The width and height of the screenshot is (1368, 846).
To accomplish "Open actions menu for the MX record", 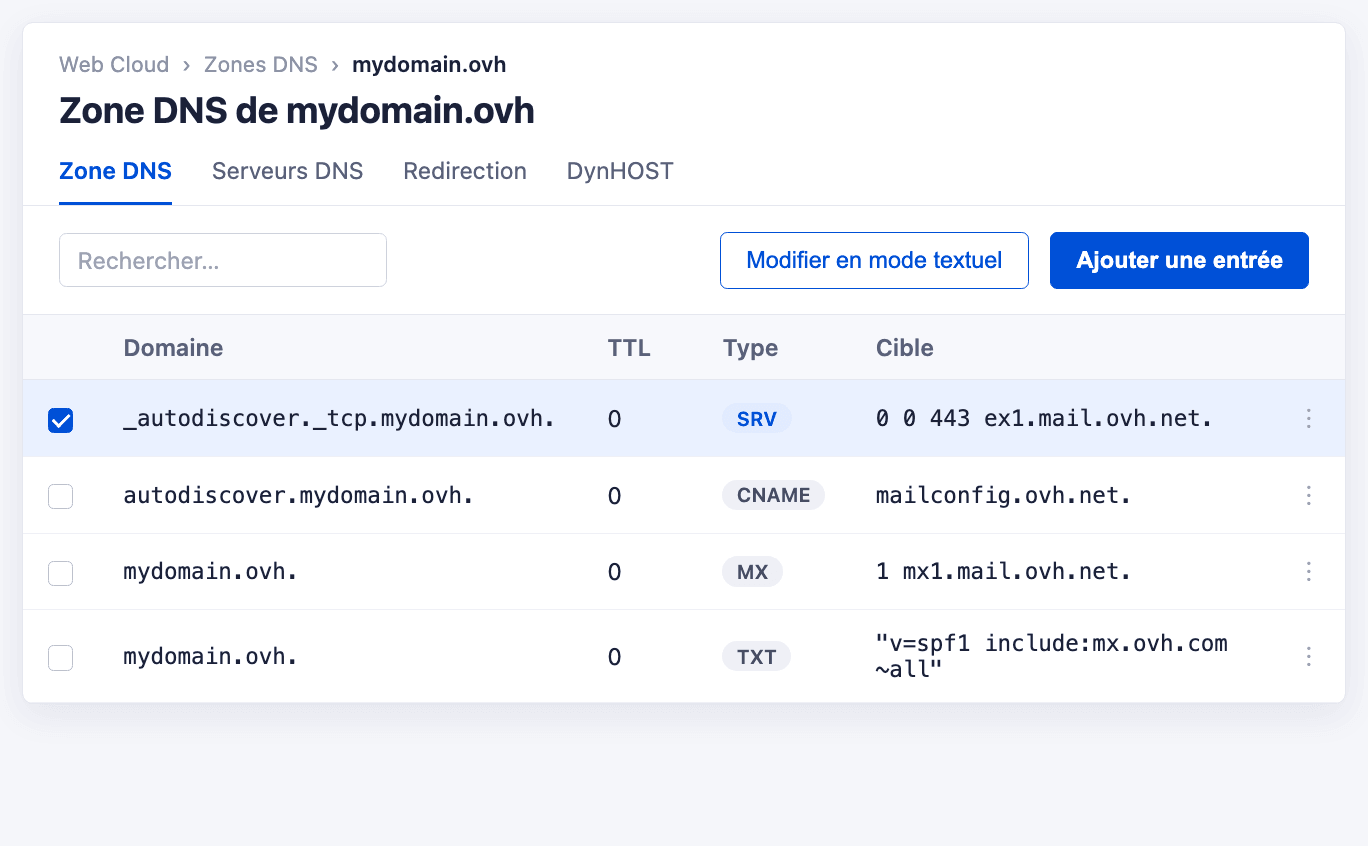I will (1308, 571).
